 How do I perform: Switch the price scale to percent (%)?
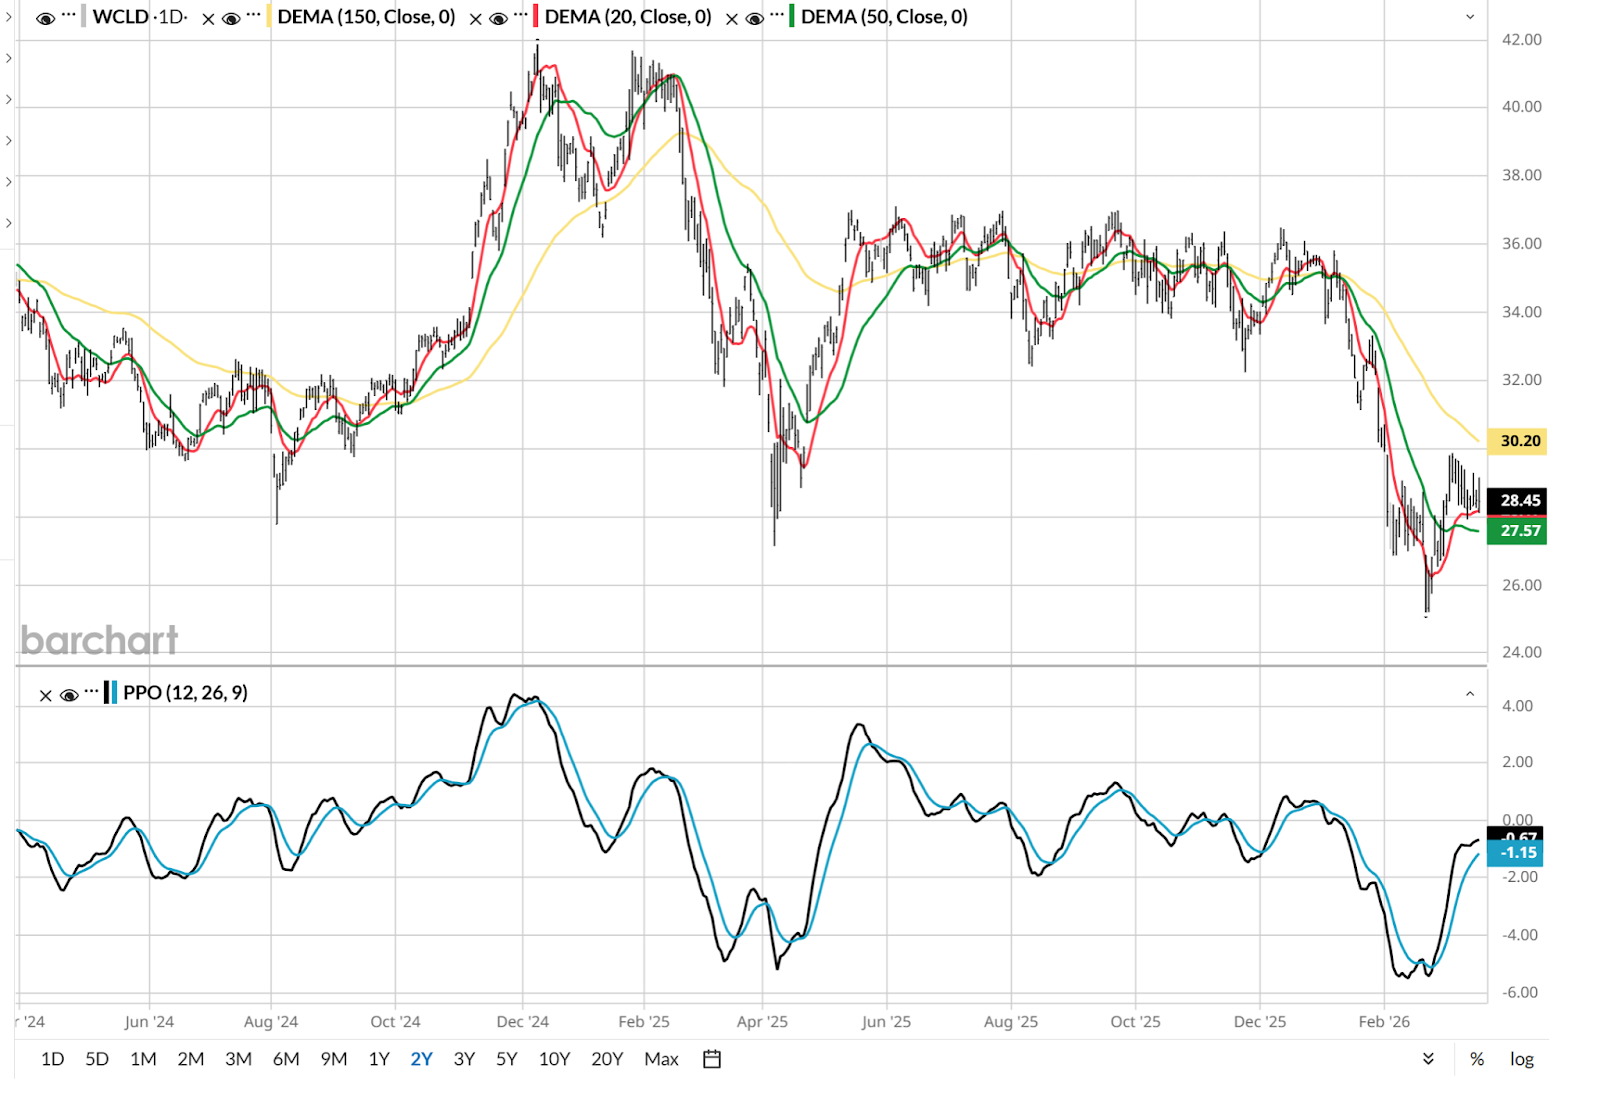[x=1477, y=1059]
